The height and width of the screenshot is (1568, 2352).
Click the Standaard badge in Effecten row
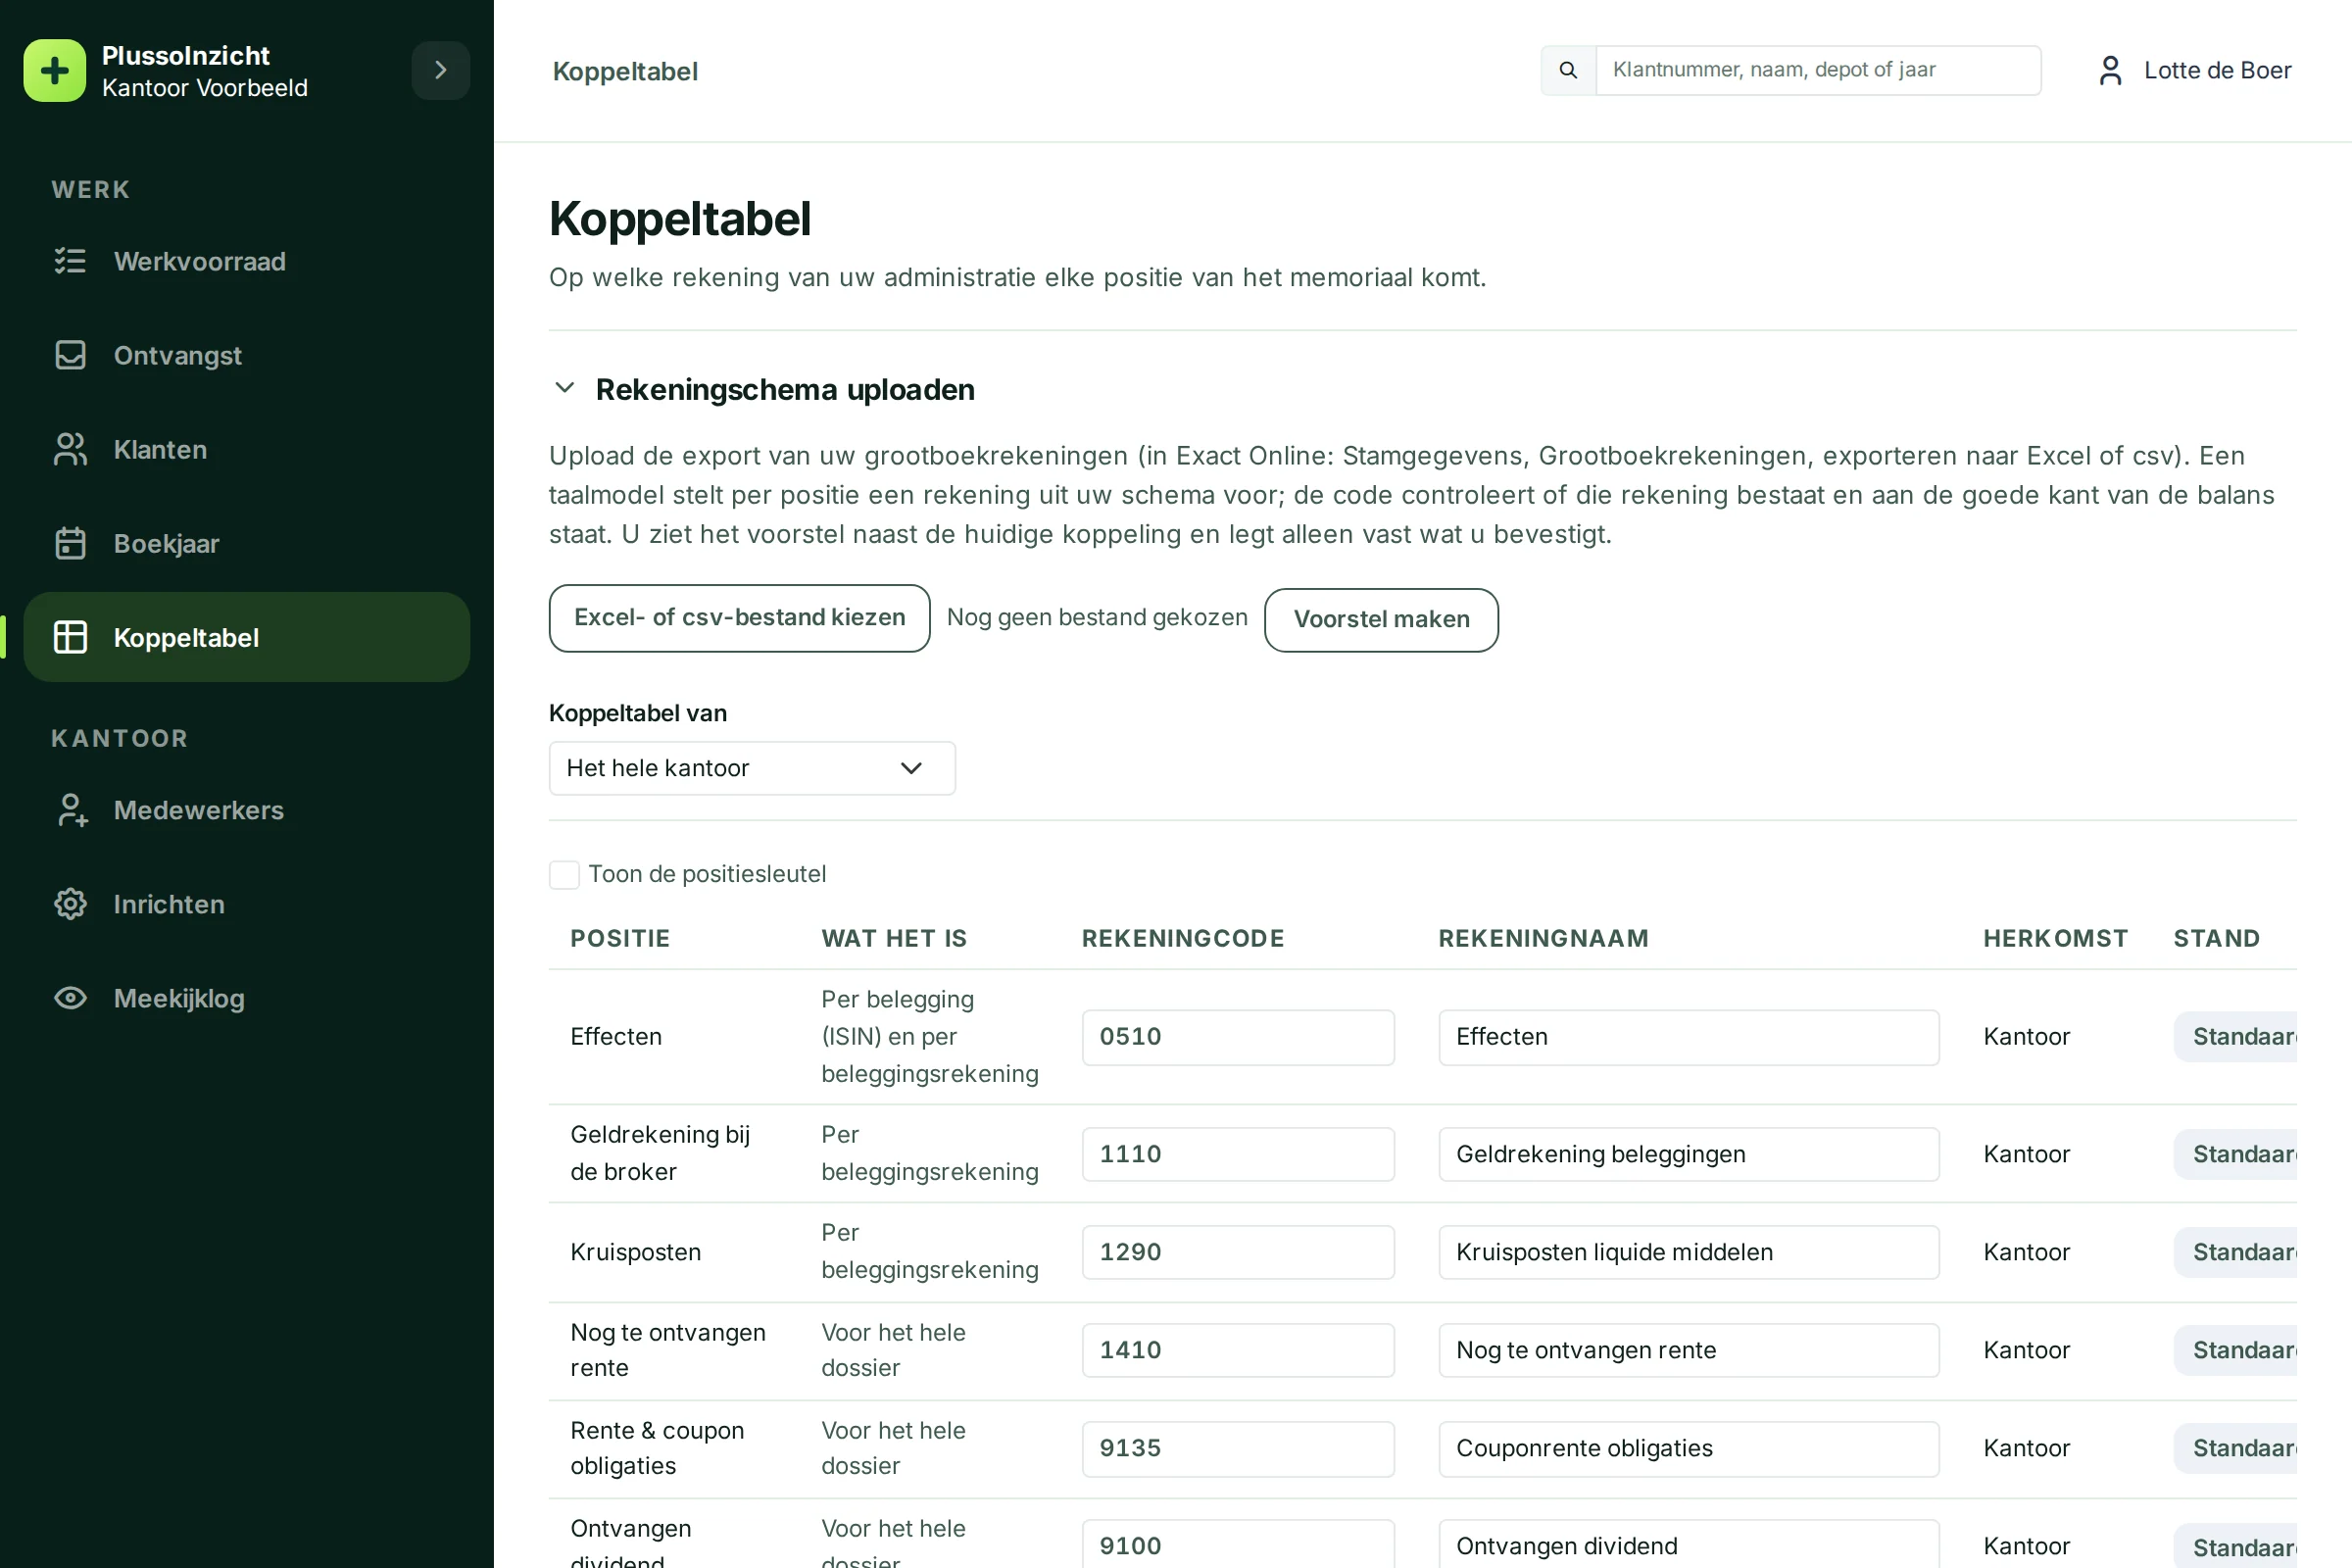(x=2236, y=1037)
